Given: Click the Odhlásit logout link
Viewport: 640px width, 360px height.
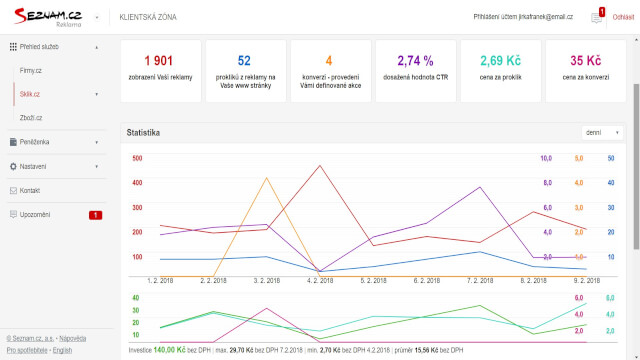Looking at the screenshot, I should point(623,17).
